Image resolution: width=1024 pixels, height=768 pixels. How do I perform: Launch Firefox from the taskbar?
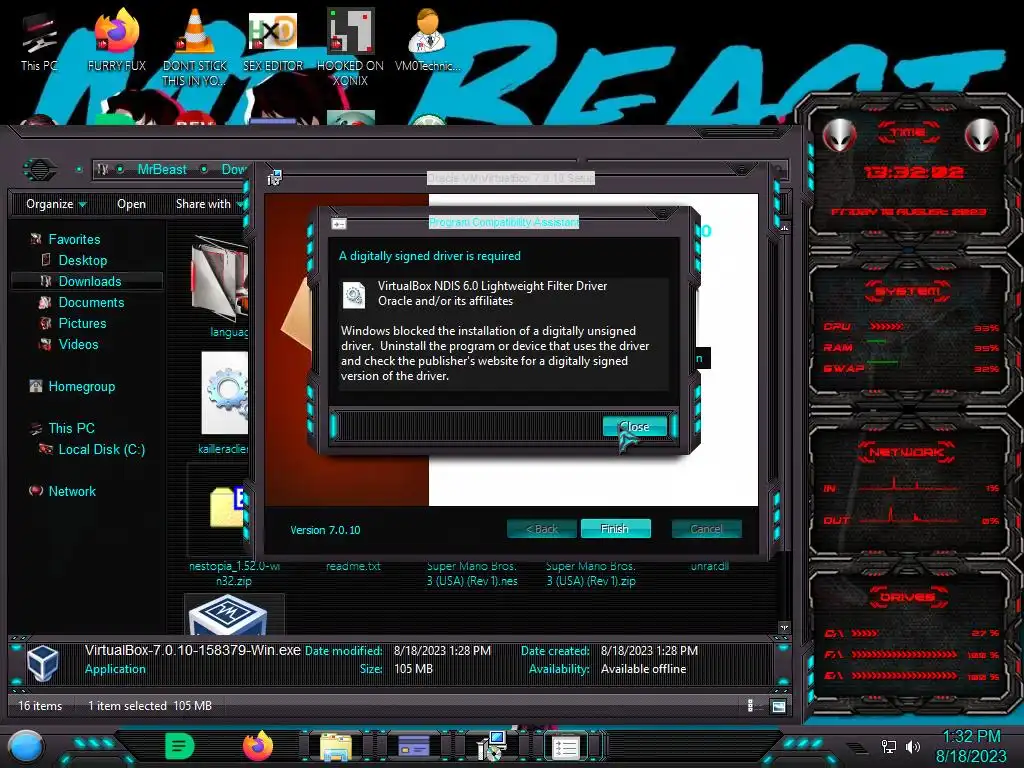pos(258,746)
